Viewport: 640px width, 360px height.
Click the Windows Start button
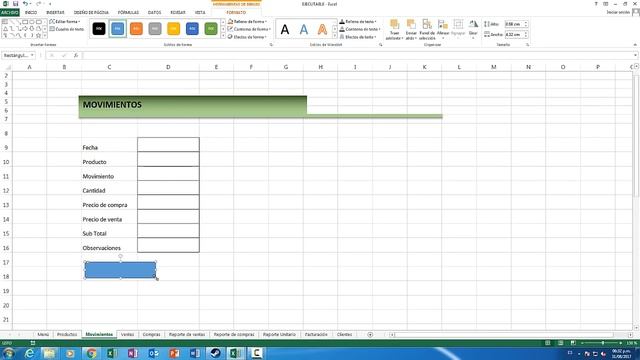9,353
